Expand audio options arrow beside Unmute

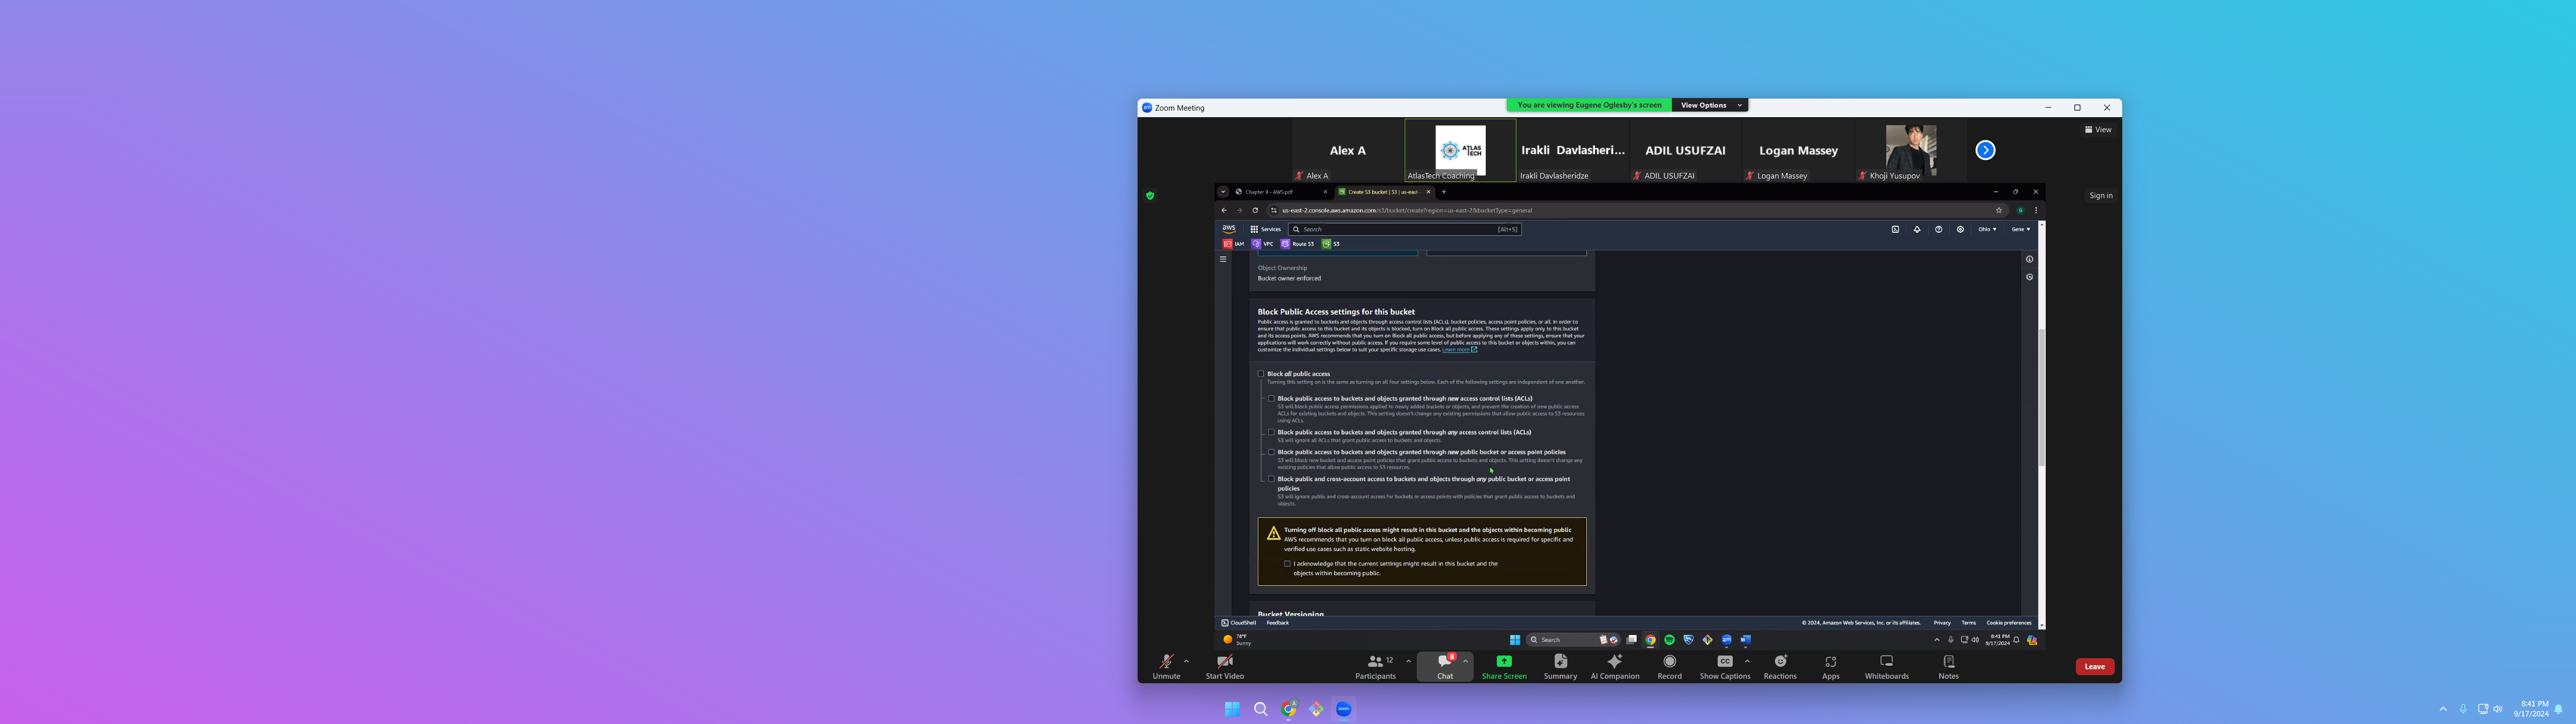1186,661
